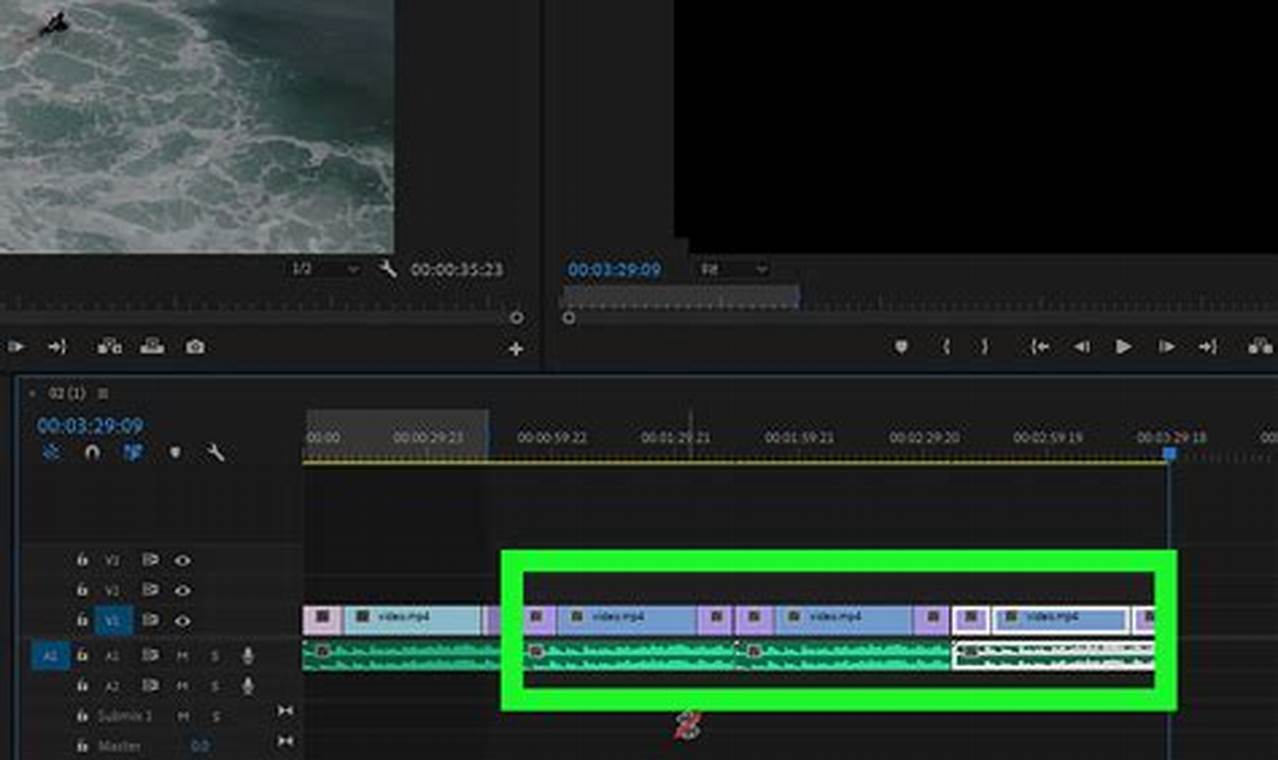The height and width of the screenshot is (760, 1278).
Task: Select the light teal video.mp4 clip
Action: [412, 619]
